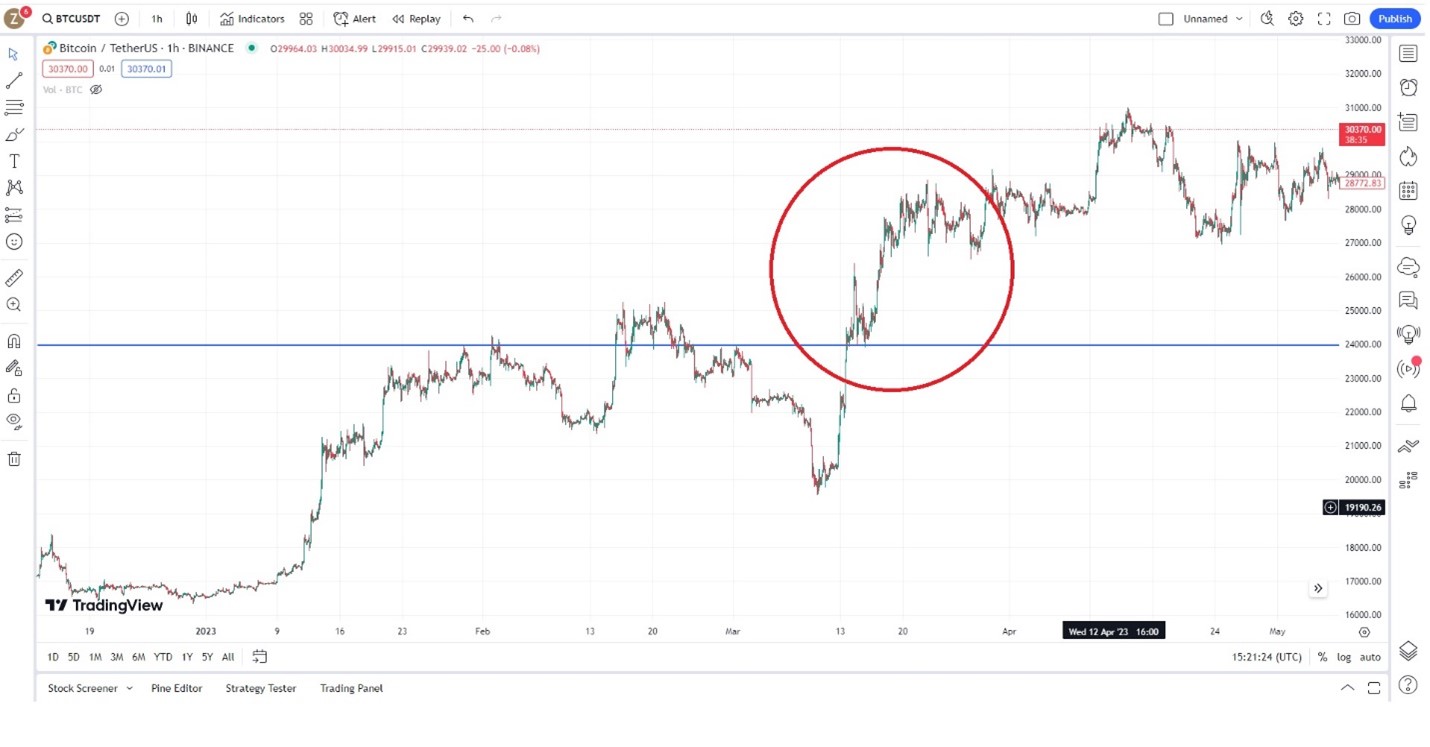Click the undo arrow
The image size is (1430, 747).
point(468,19)
